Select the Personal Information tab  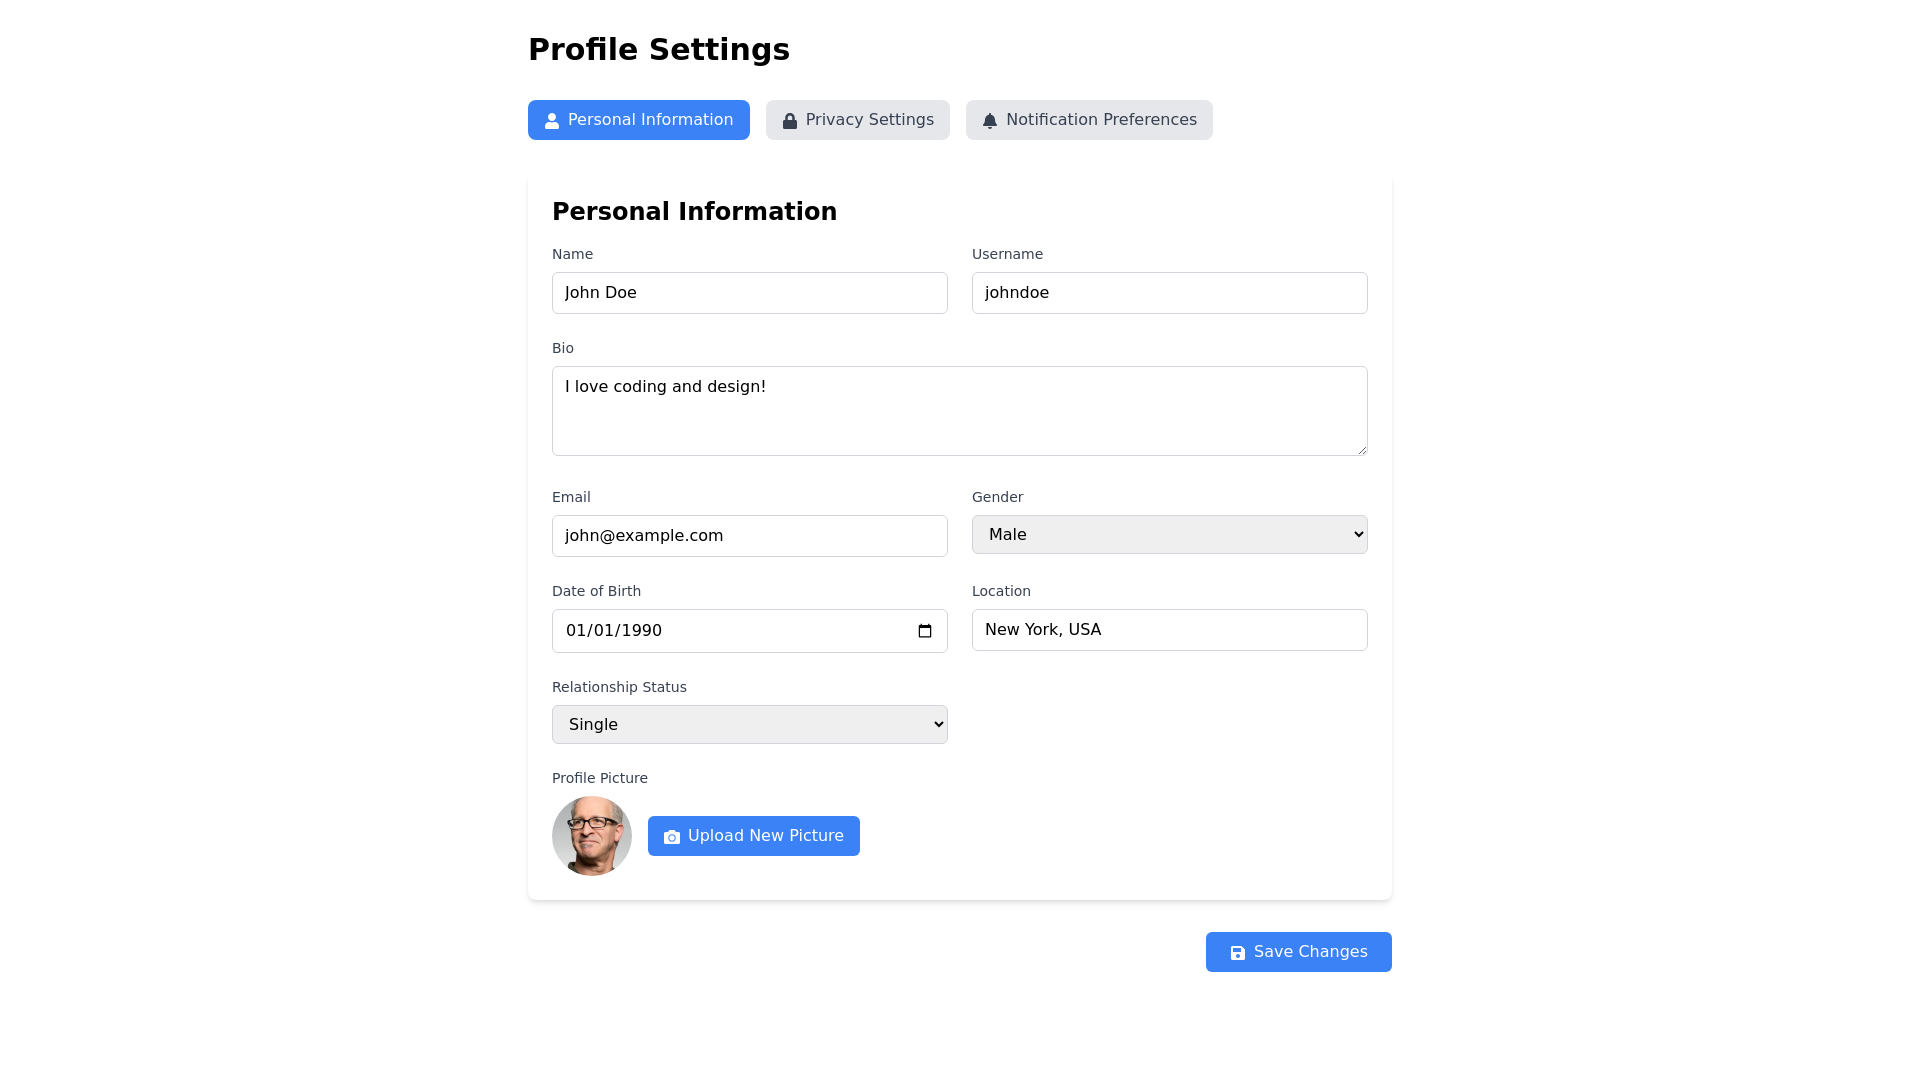[638, 120]
